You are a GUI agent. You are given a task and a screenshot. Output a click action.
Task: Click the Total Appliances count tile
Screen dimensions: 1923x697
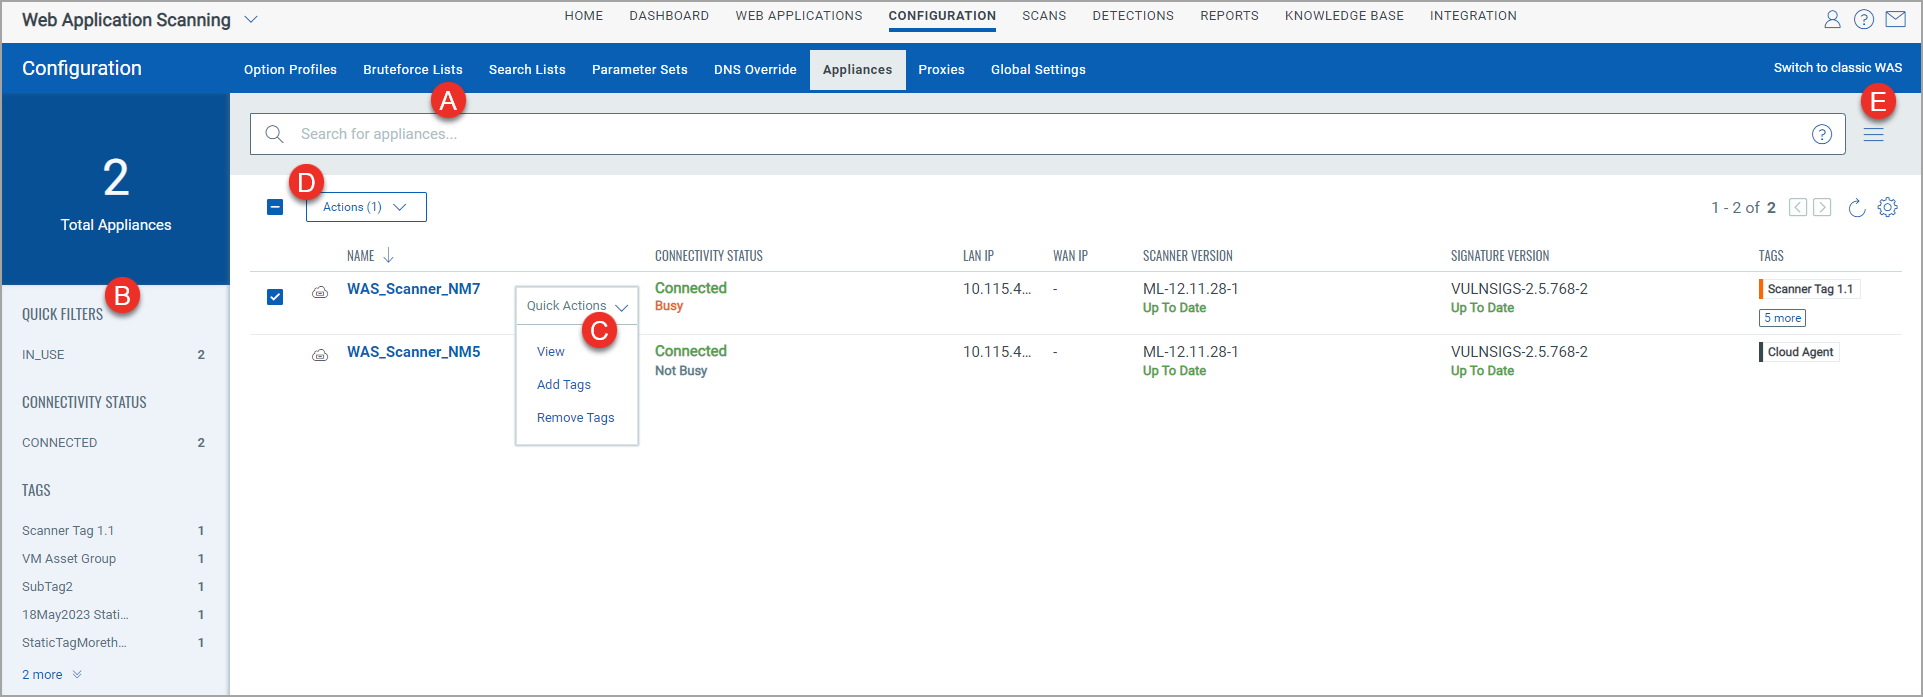click(116, 190)
